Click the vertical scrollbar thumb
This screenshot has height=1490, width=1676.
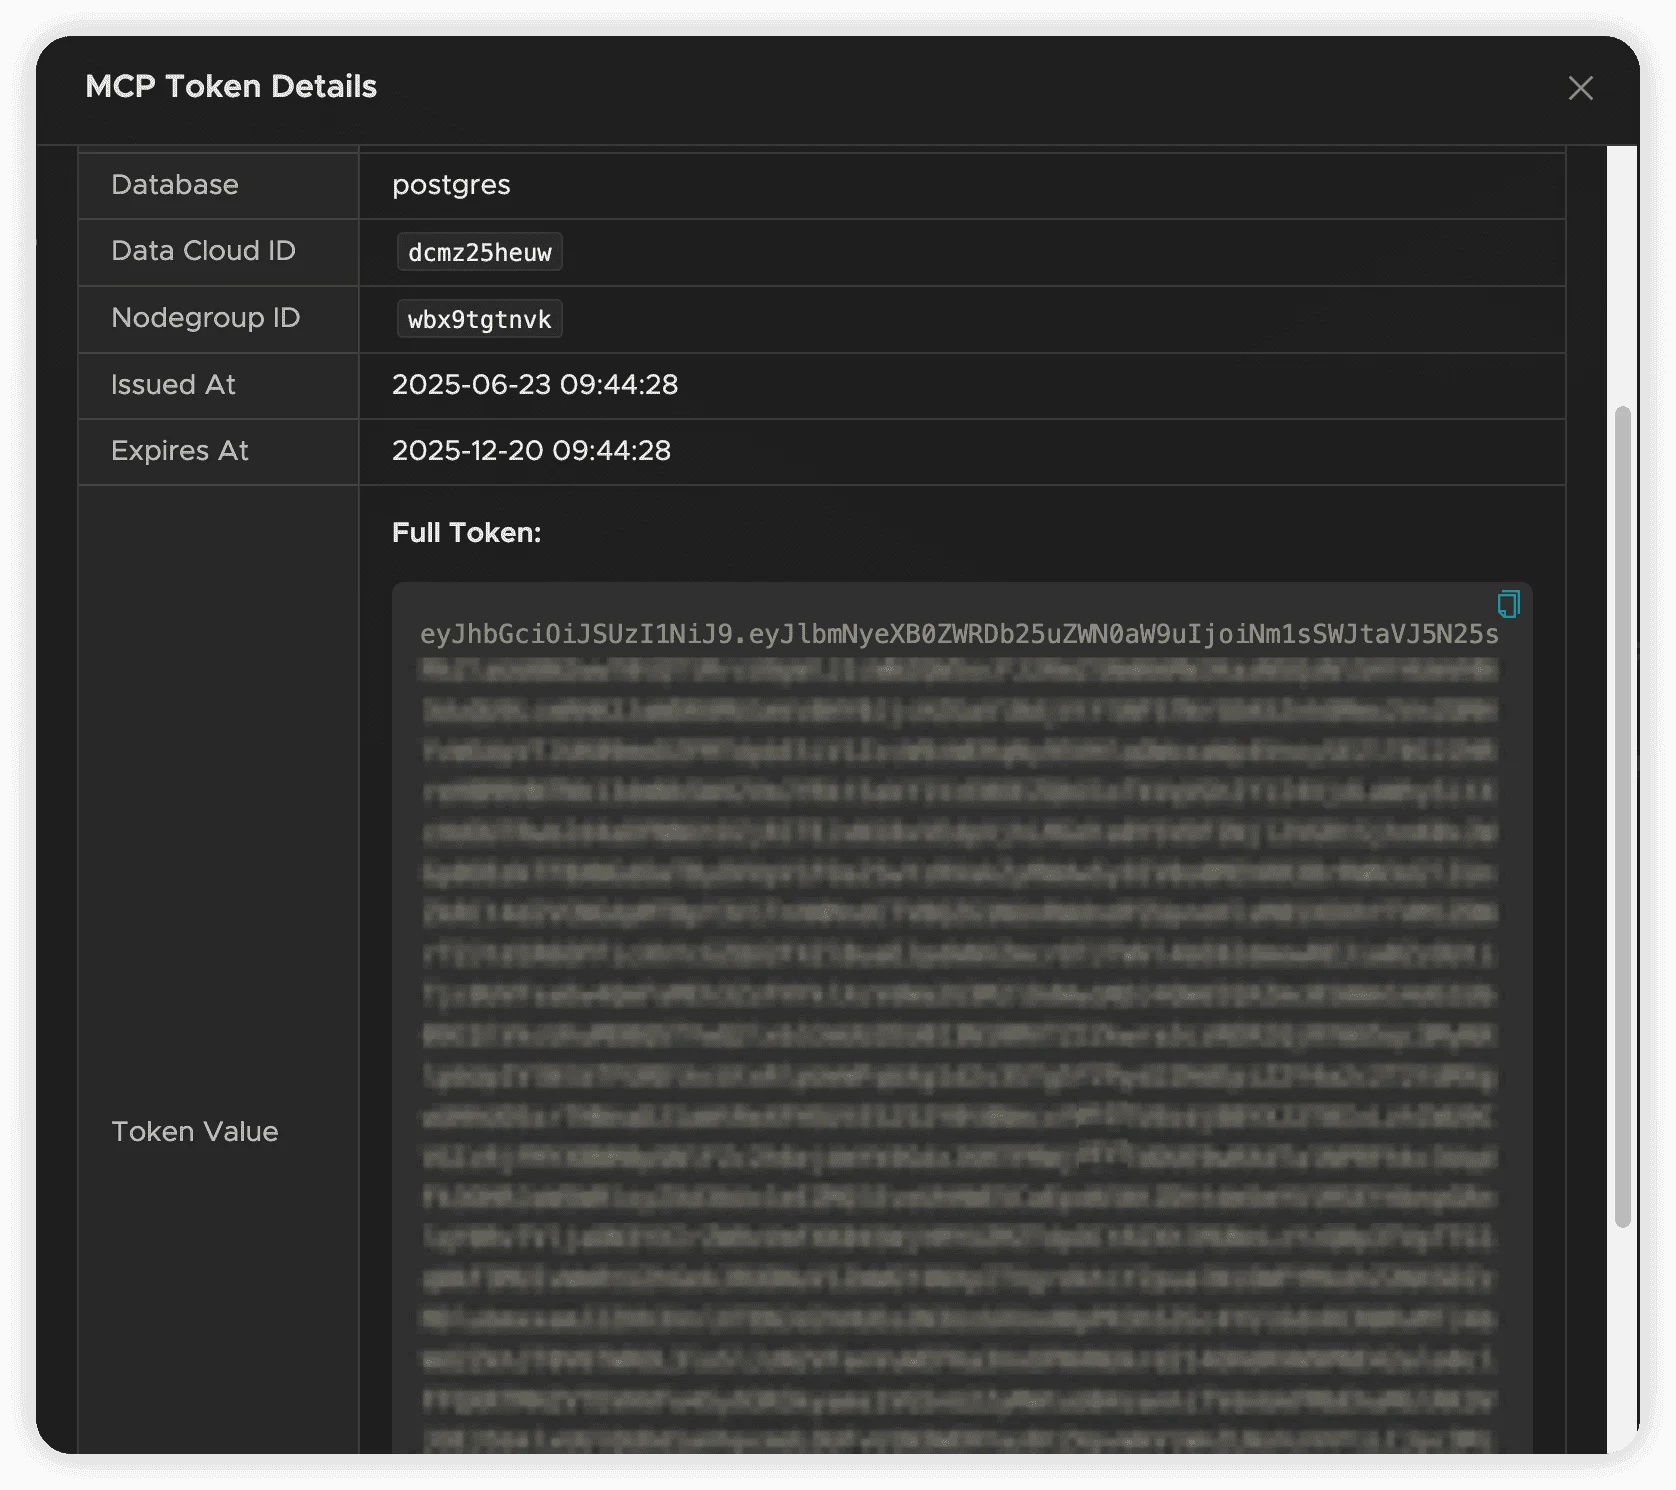1622,815
